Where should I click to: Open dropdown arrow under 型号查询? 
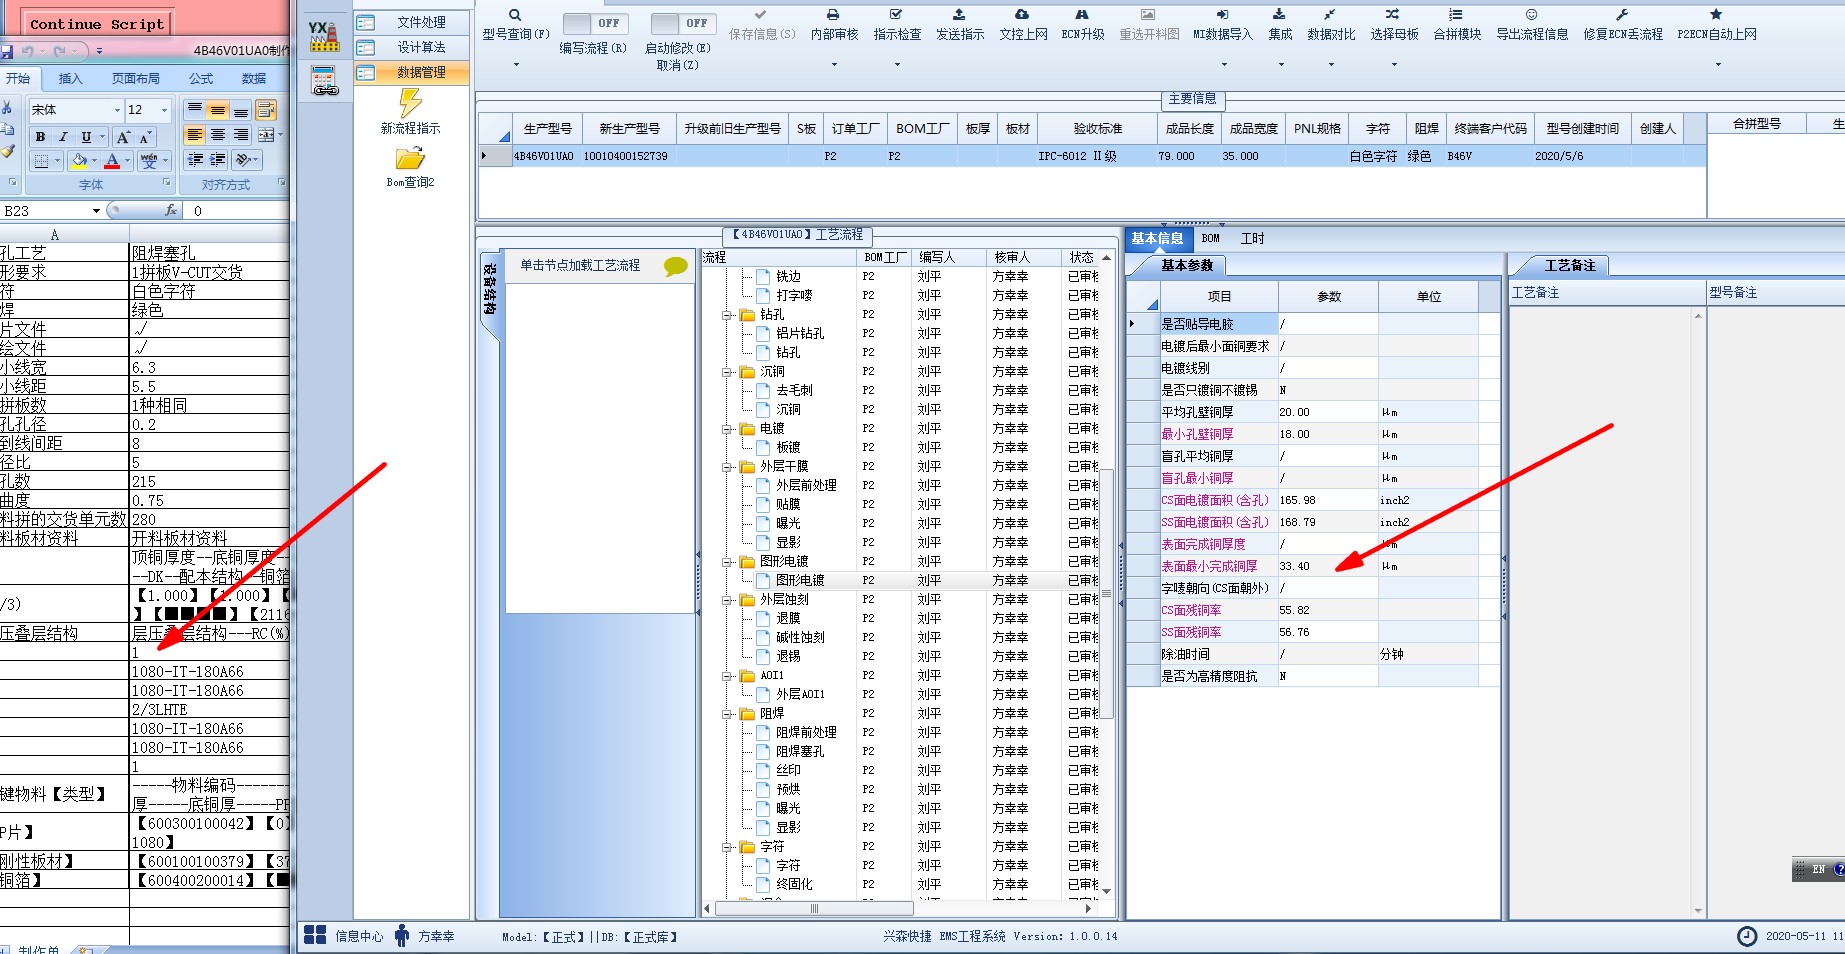click(516, 65)
